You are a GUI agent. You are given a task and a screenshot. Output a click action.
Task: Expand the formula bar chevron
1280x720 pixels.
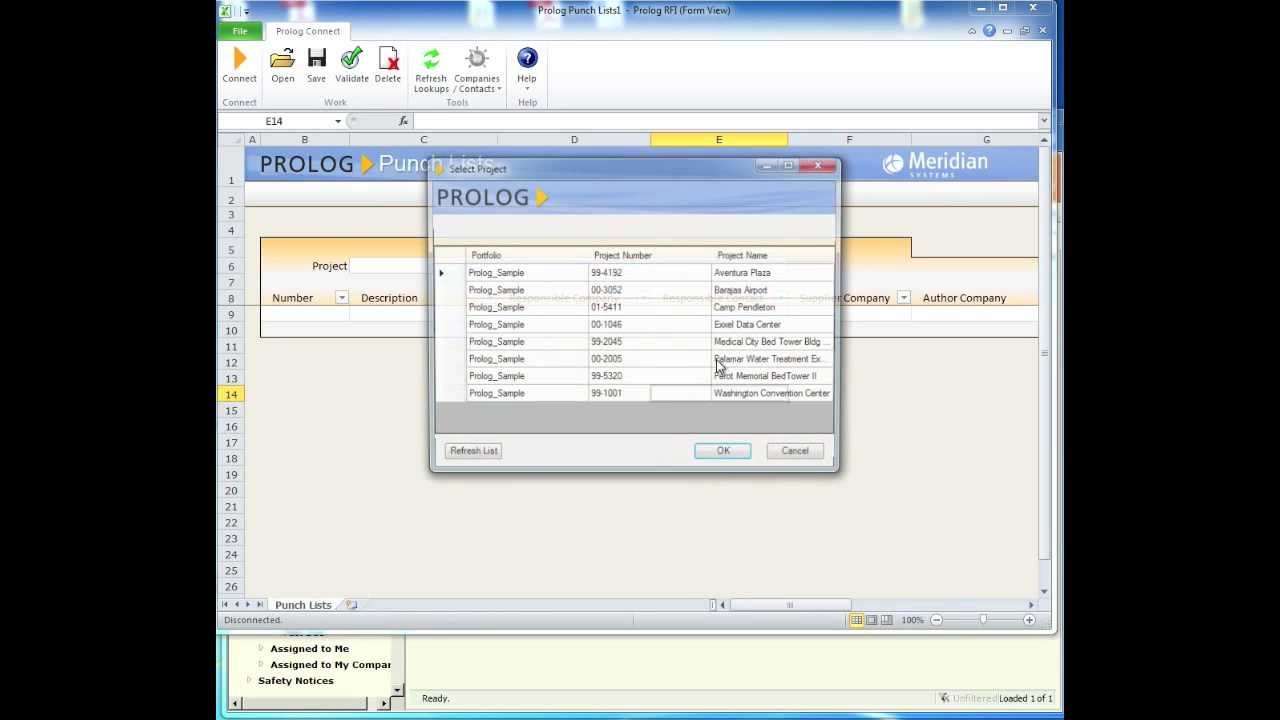point(1044,121)
